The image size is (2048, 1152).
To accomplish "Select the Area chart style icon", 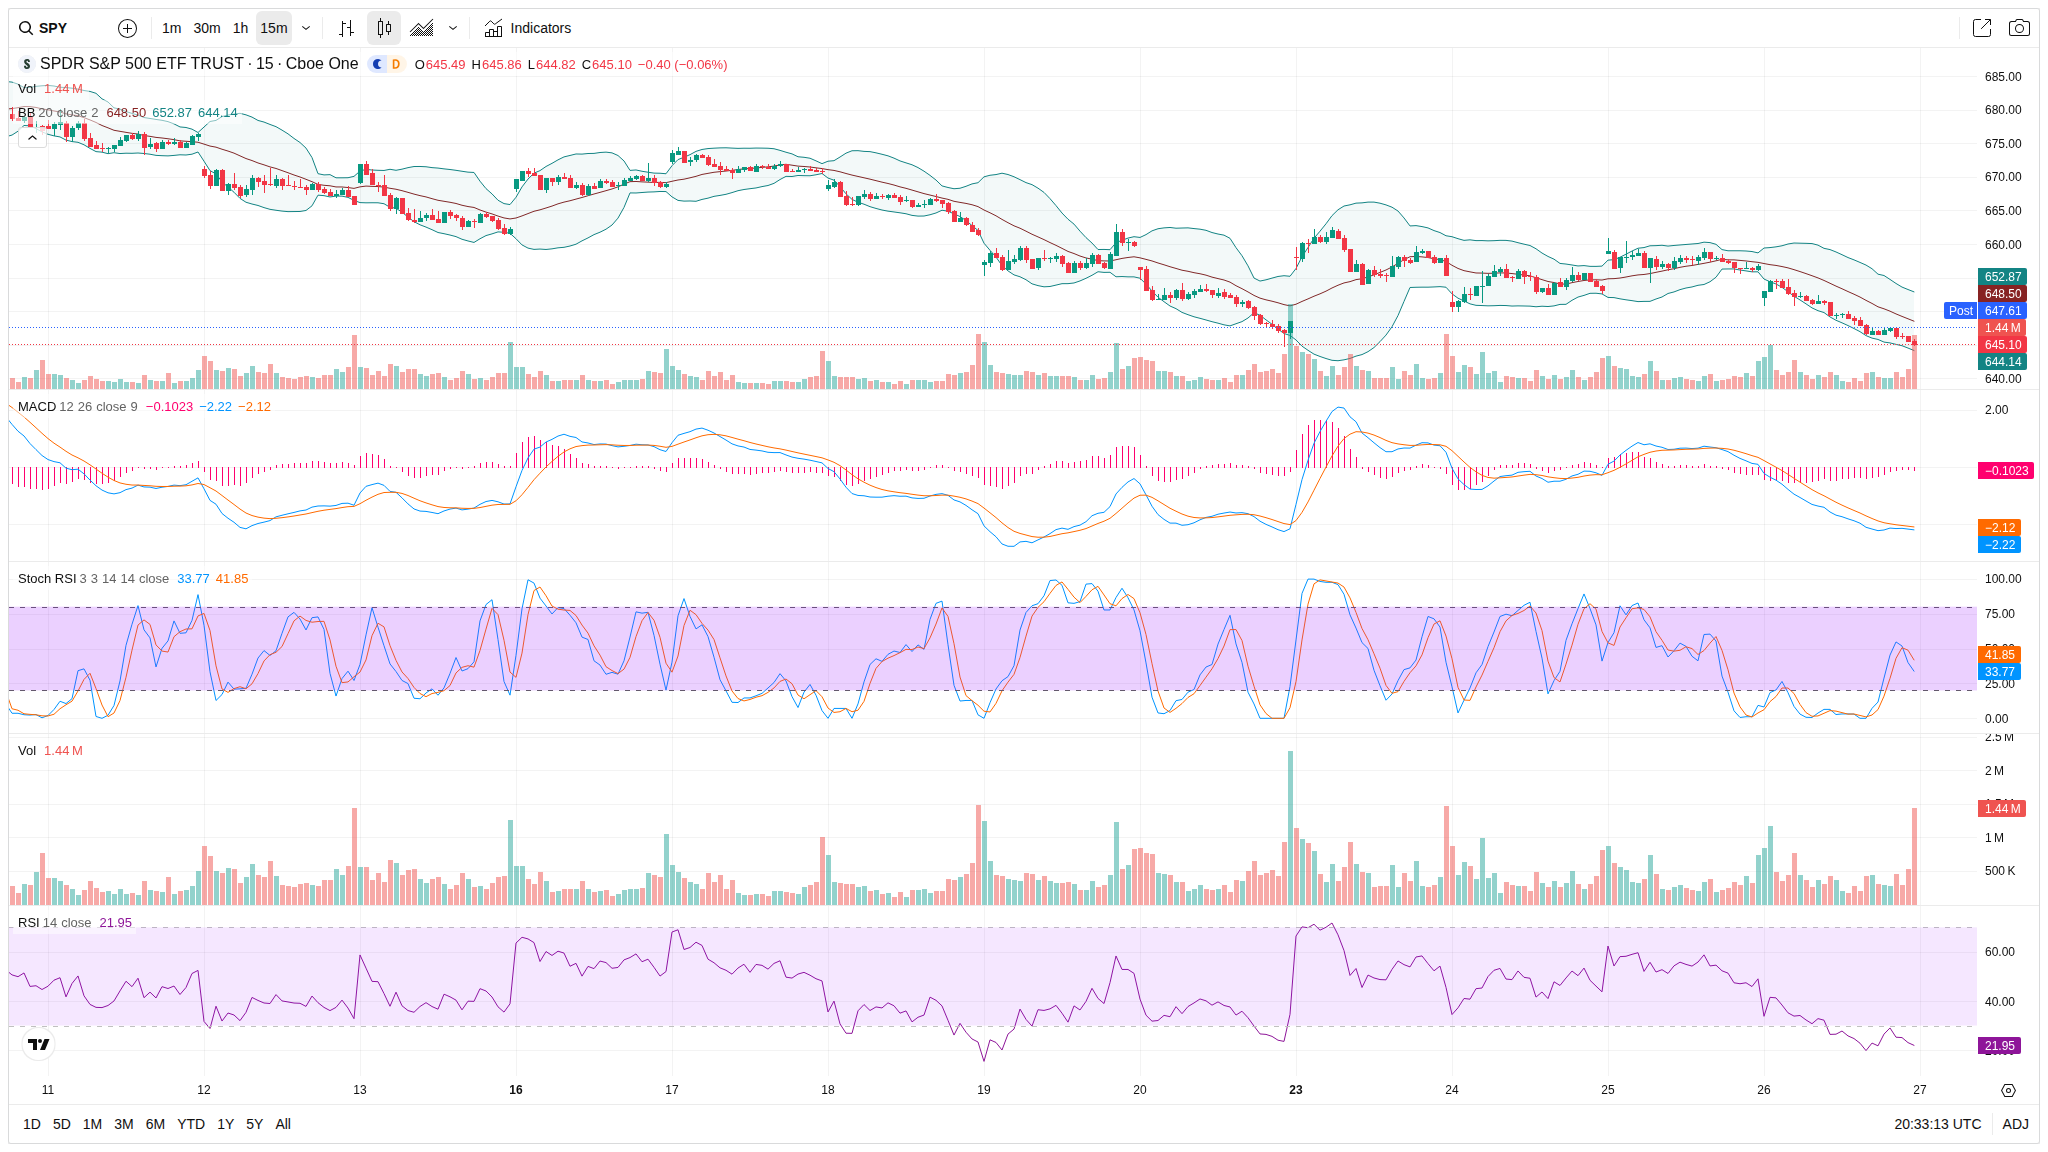I will pyautogui.click(x=422, y=28).
